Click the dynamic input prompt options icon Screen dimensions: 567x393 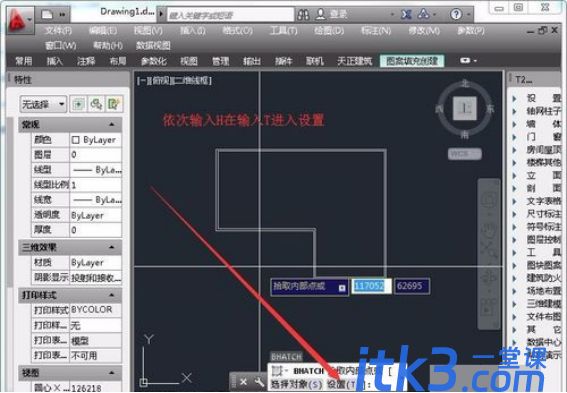(x=342, y=288)
